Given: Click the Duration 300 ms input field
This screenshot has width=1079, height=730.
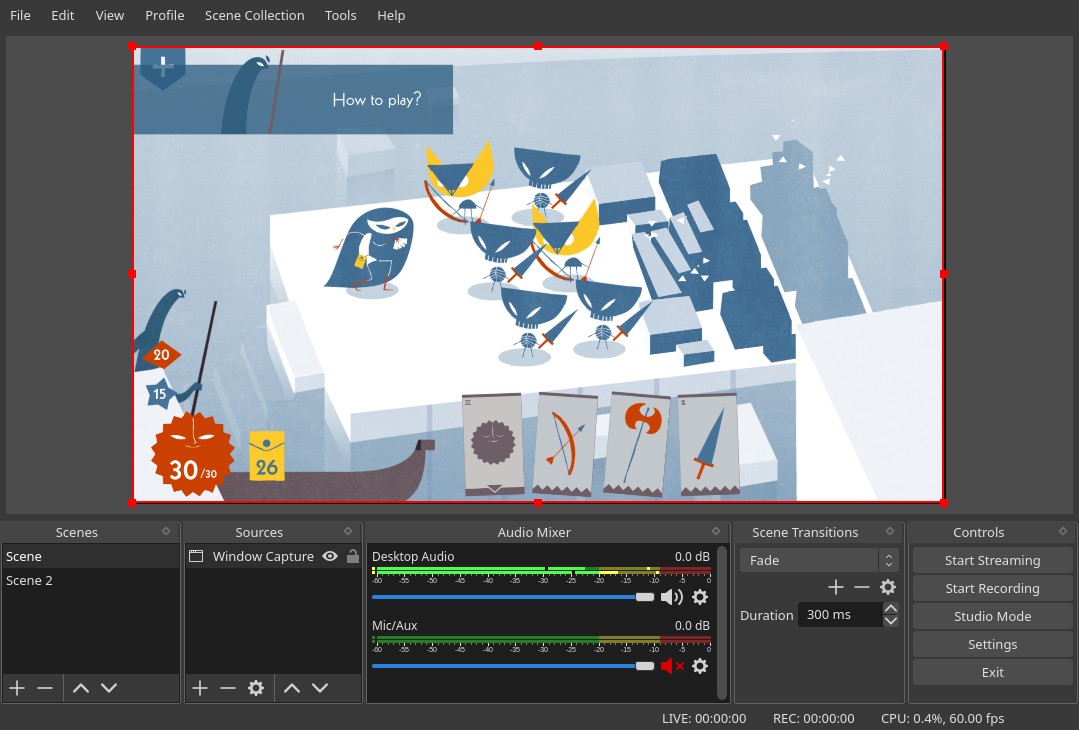Looking at the screenshot, I should (840, 614).
